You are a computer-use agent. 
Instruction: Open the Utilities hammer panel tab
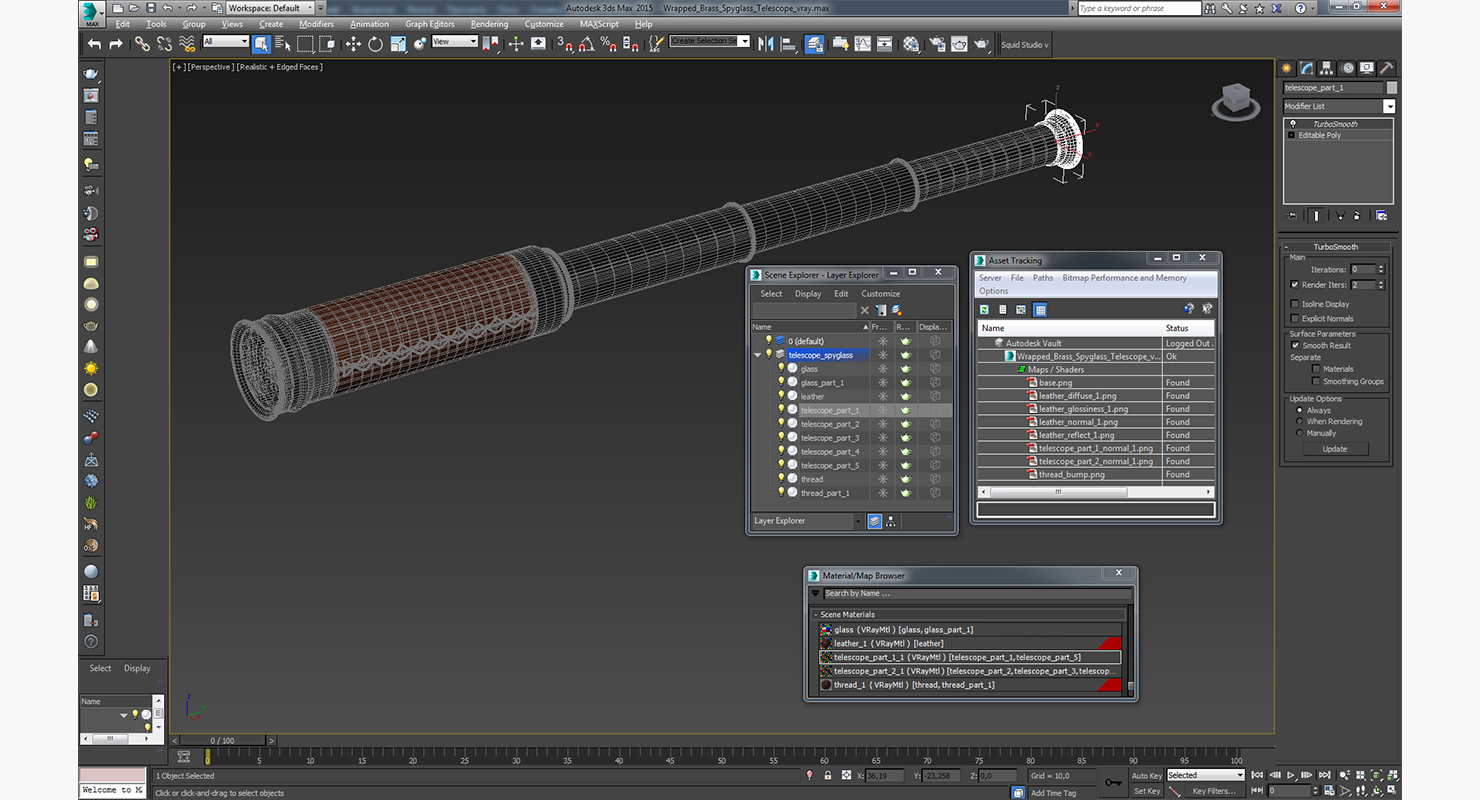(x=1386, y=68)
